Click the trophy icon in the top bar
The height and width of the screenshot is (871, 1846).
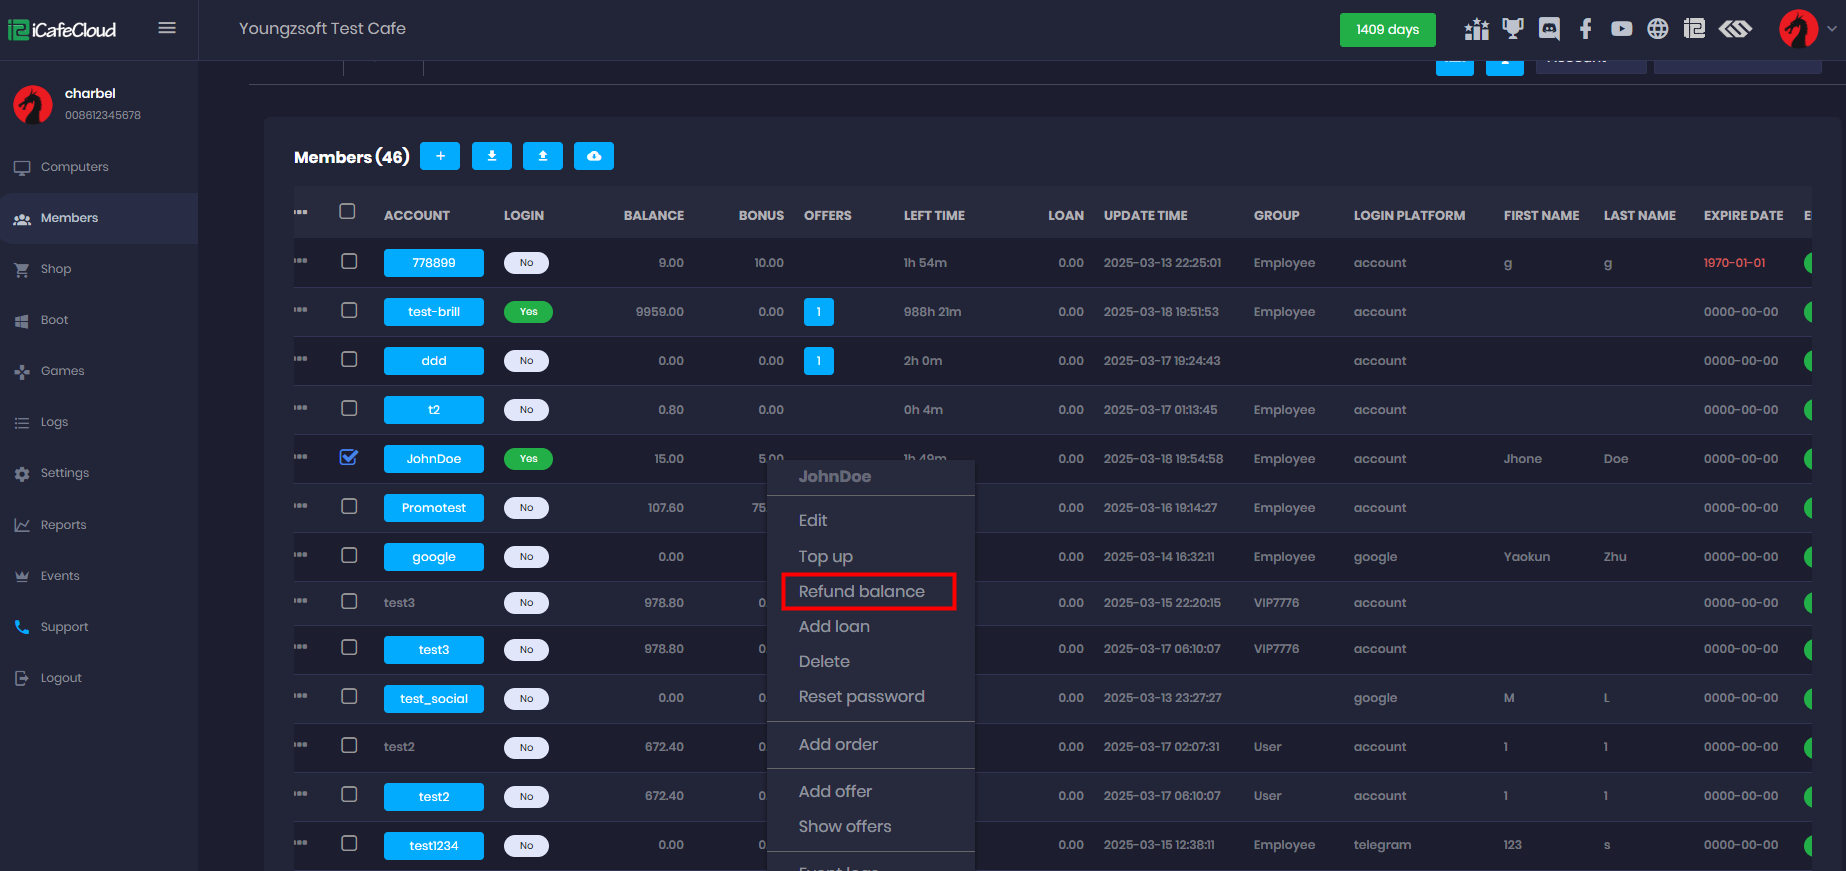pyautogui.click(x=1513, y=29)
